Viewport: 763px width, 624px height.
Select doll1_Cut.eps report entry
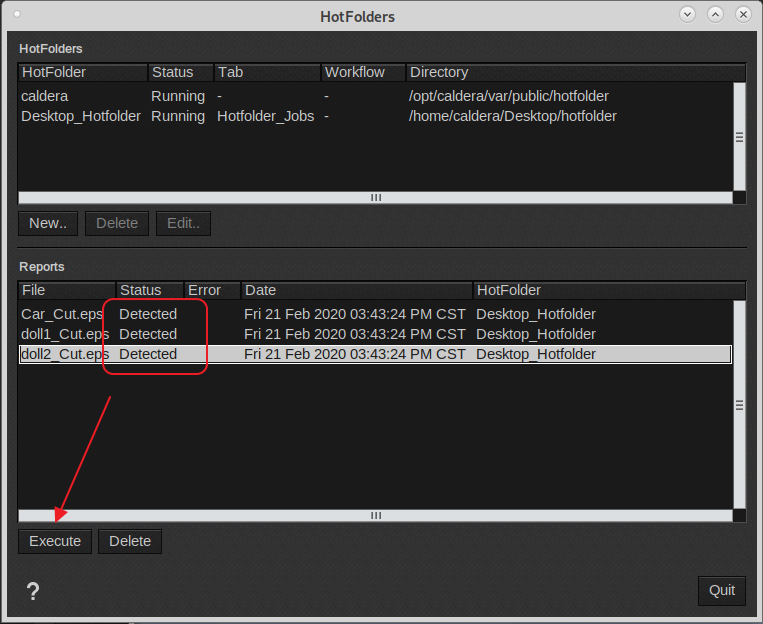(65, 334)
